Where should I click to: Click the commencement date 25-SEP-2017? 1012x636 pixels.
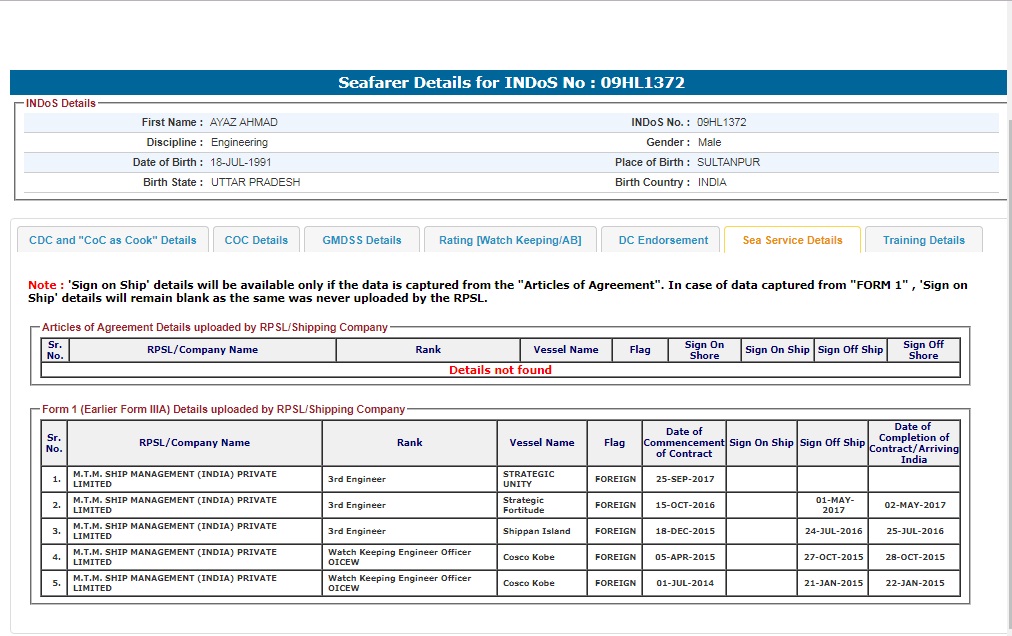click(683, 479)
